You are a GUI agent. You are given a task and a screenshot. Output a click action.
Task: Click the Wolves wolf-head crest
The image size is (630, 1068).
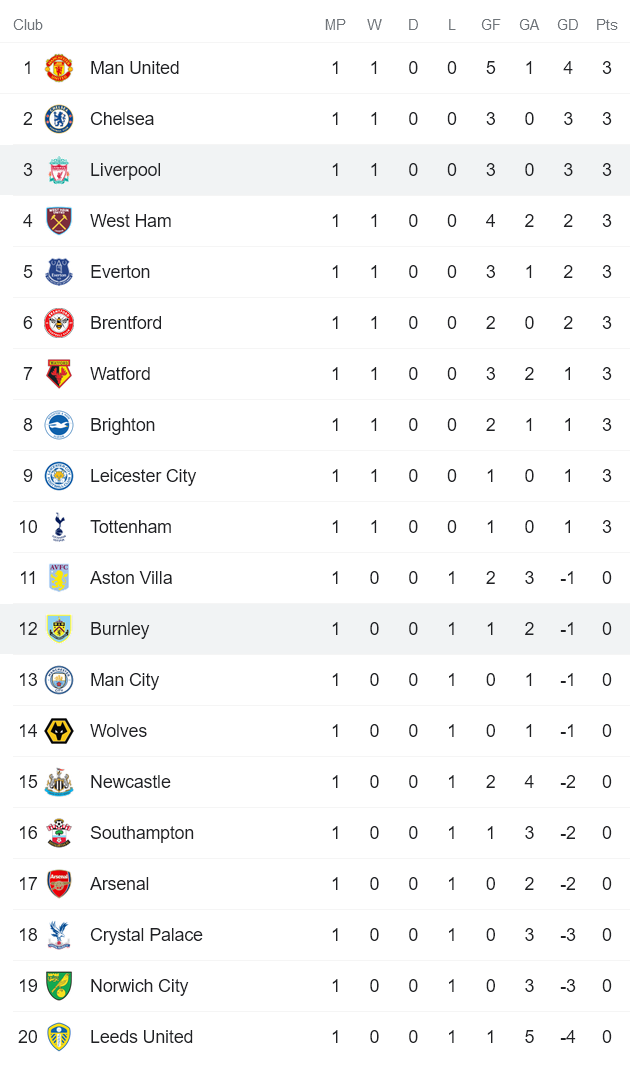[x=60, y=731]
